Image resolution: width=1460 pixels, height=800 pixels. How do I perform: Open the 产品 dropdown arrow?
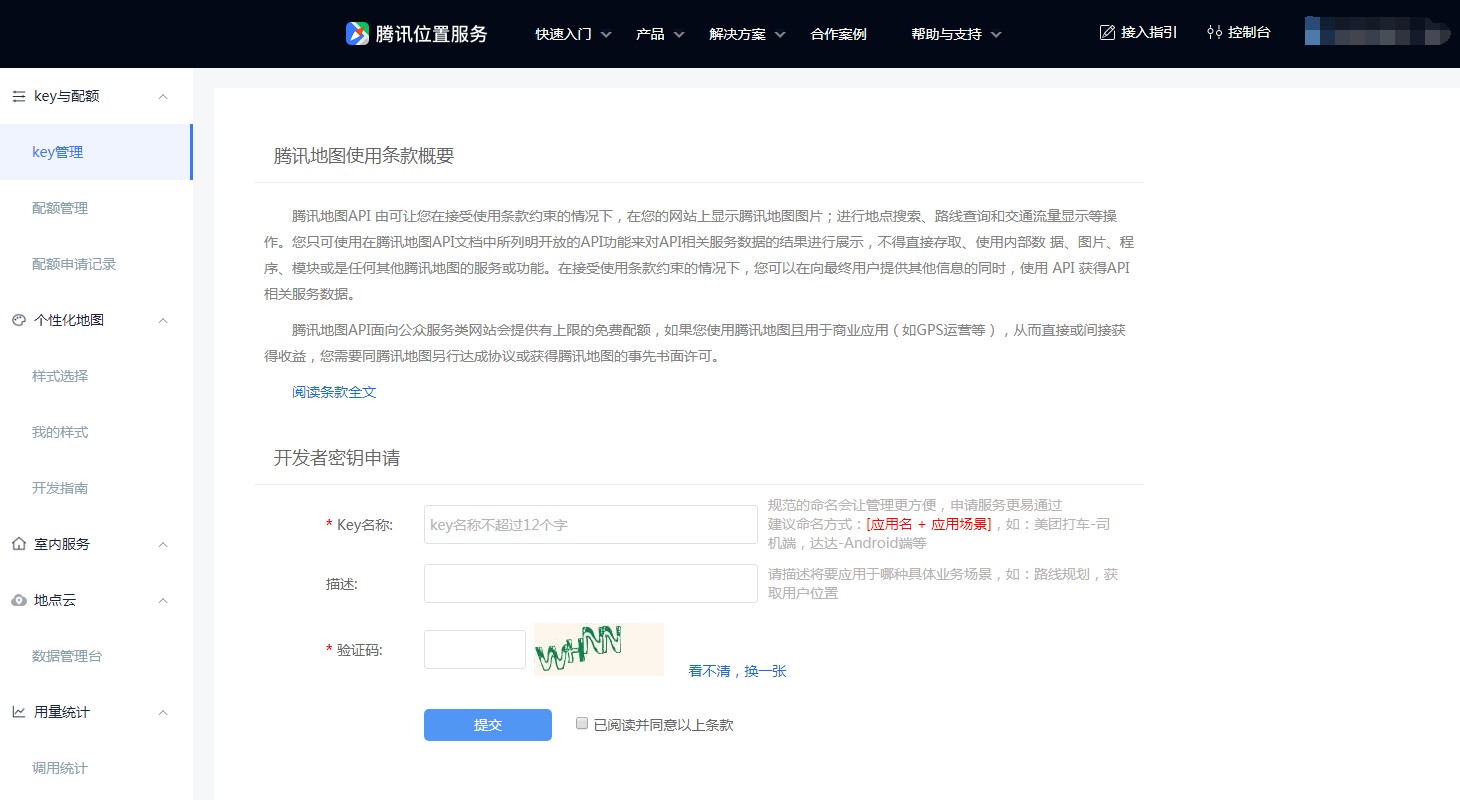point(679,34)
